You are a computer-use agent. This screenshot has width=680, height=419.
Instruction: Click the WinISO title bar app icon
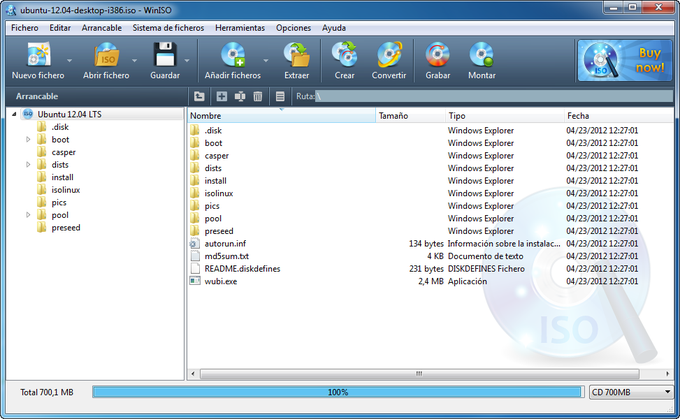coord(11,10)
